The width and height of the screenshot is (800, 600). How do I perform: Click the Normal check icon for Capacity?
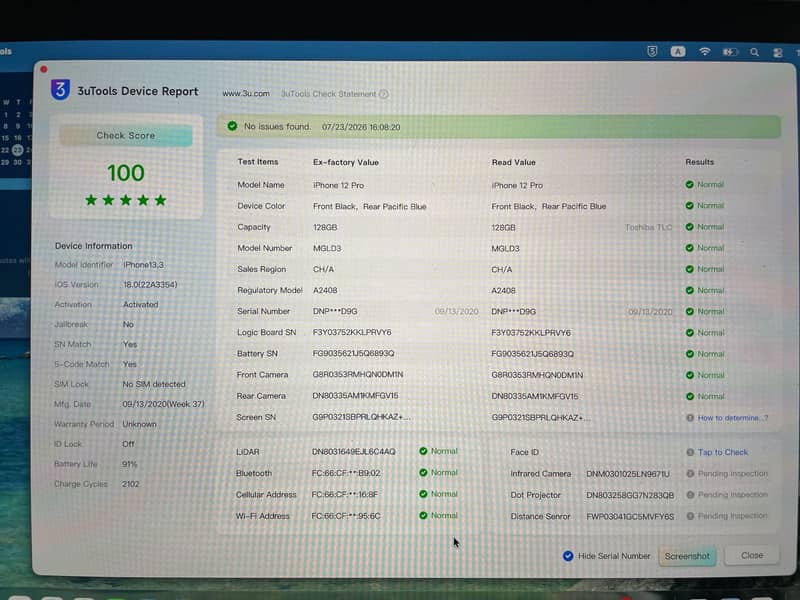pyautogui.click(x=689, y=227)
